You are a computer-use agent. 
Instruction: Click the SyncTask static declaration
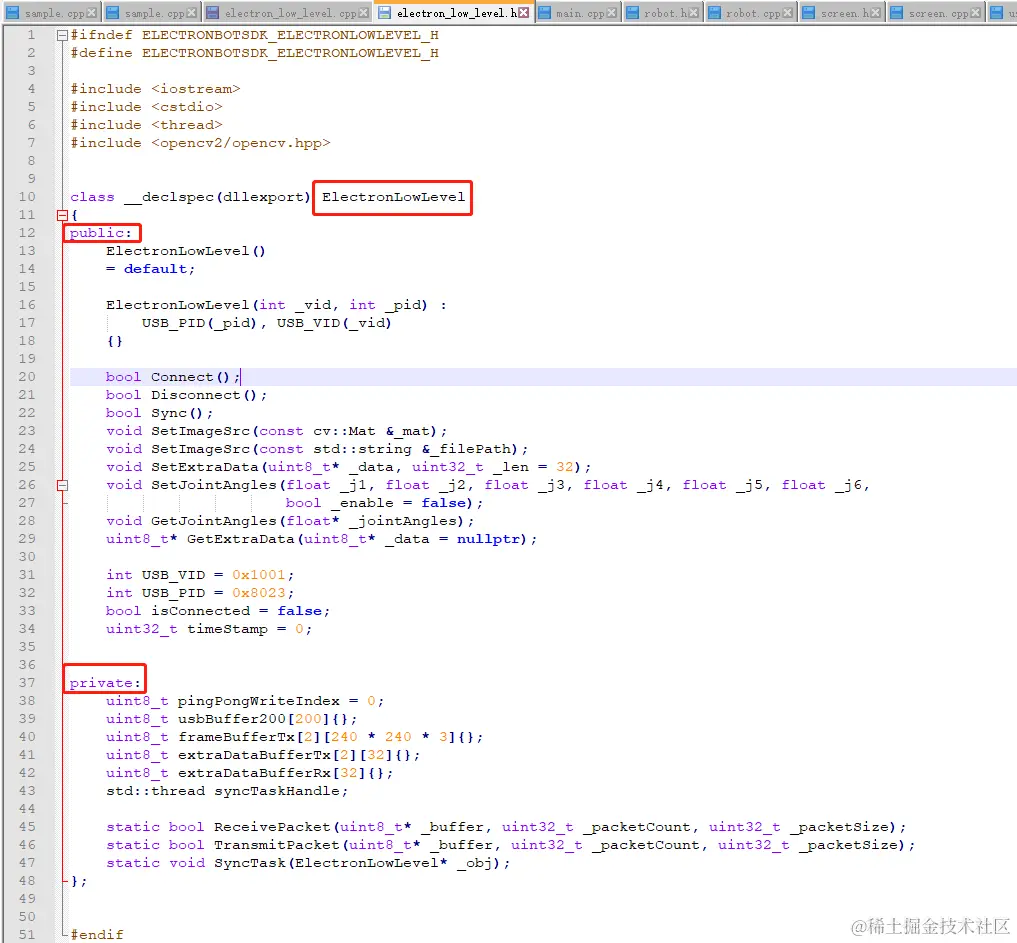tap(308, 863)
